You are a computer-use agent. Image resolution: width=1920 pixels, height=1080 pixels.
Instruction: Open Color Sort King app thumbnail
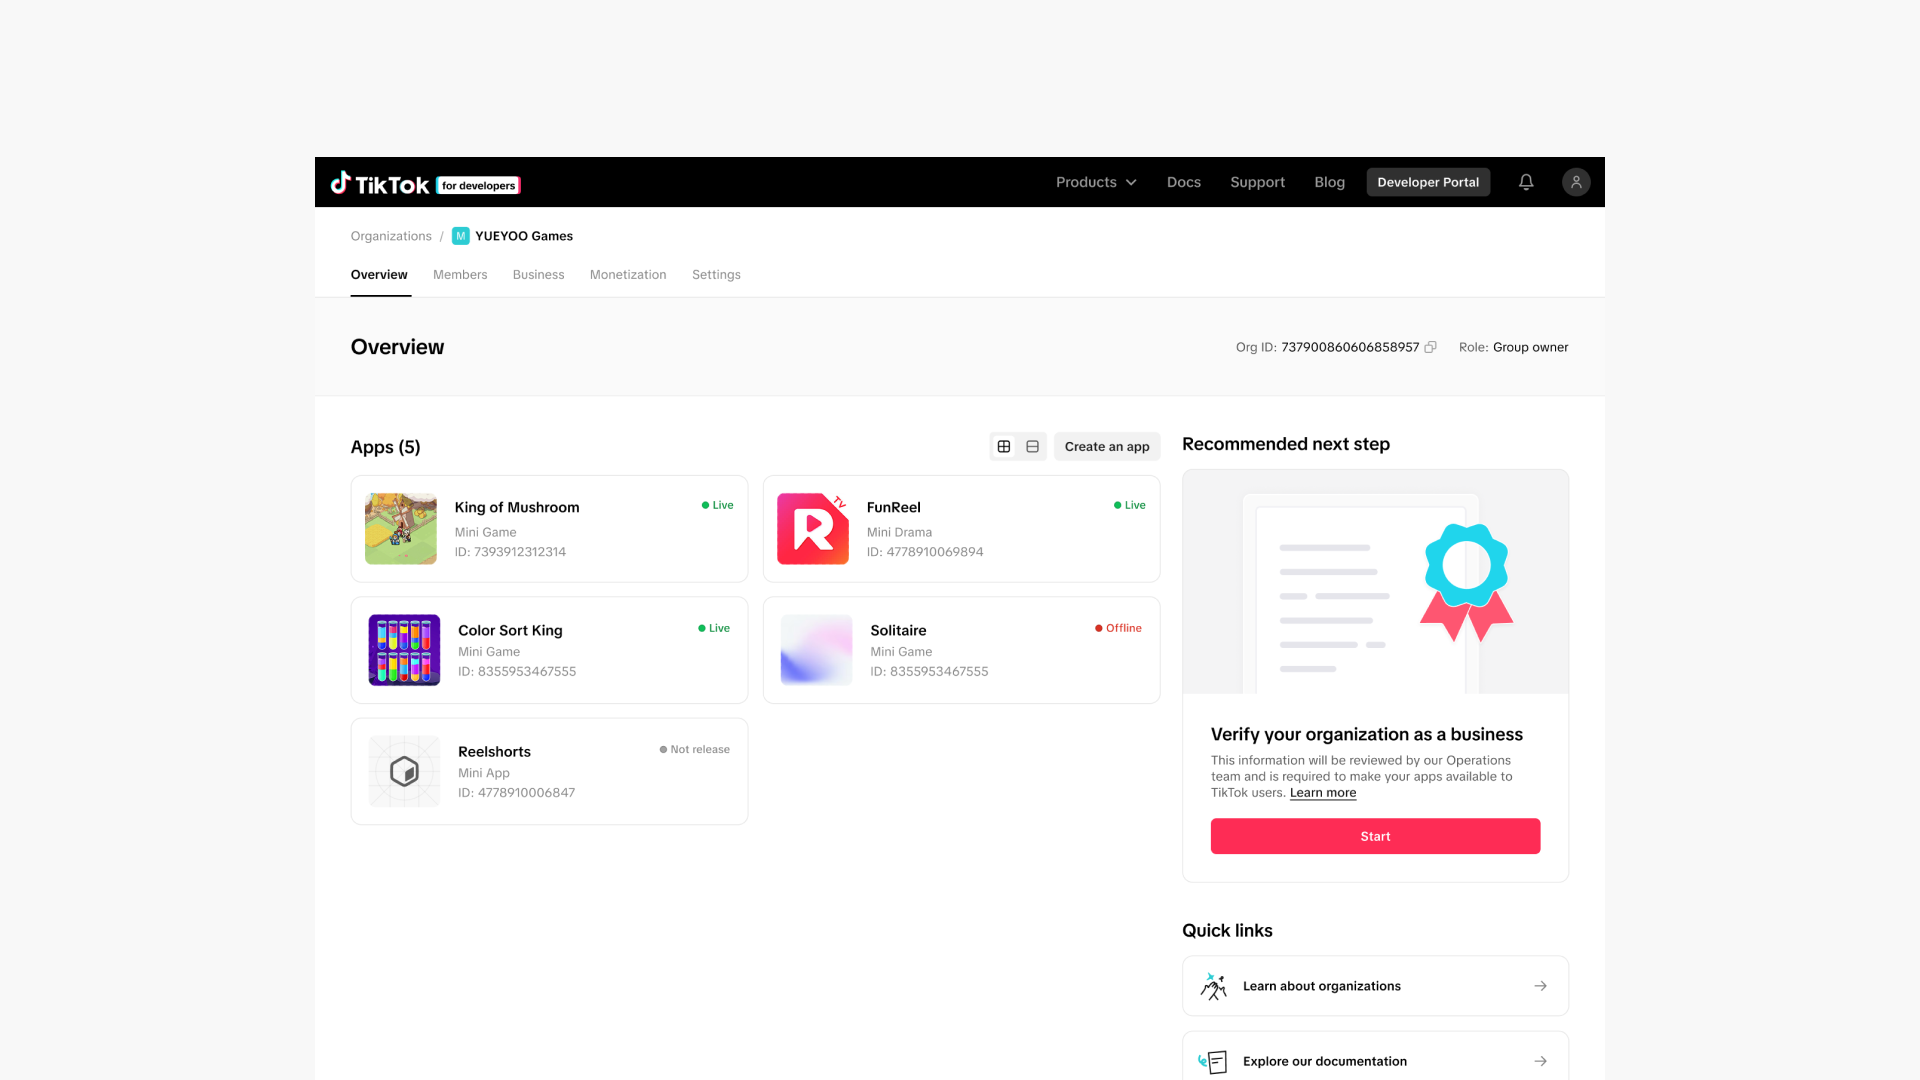pyautogui.click(x=404, y=650)
